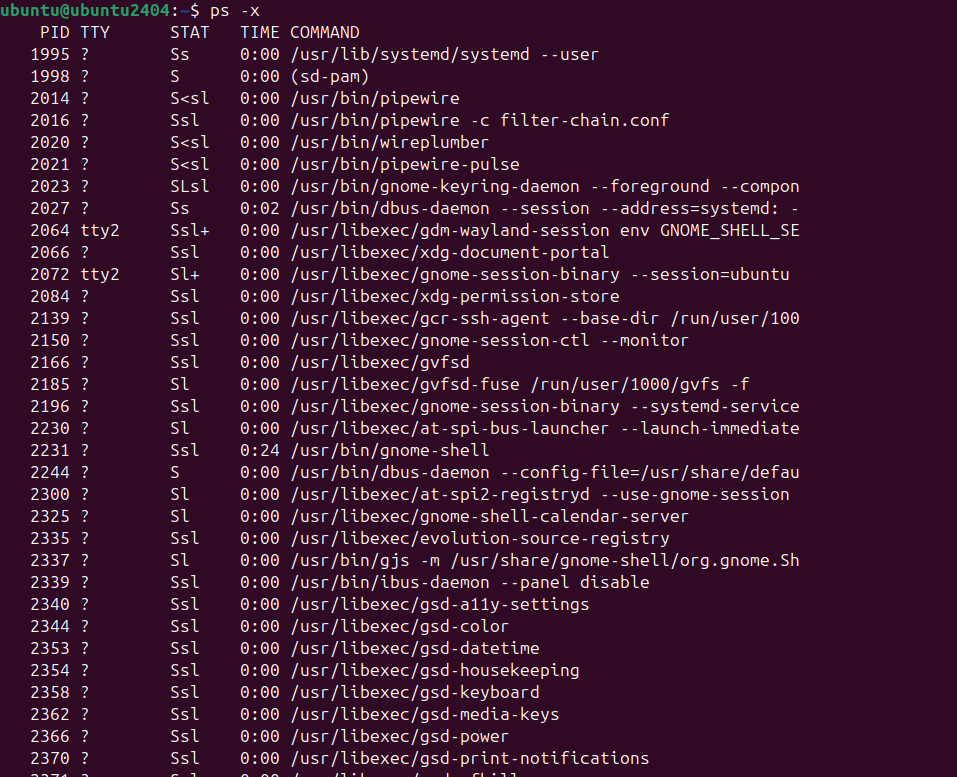Click the gsd-media-keys command path
Viewport: 957px width, 777px height.
pos(425,714)
